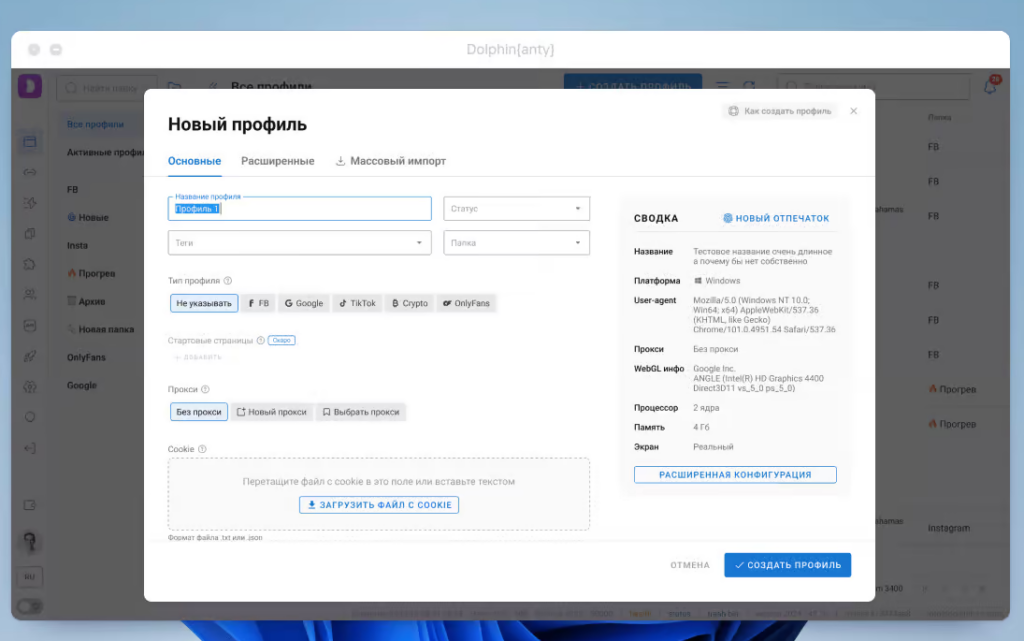Select FB profile type
Screen dimensions: 1024x641
click(x=258, y=303)
